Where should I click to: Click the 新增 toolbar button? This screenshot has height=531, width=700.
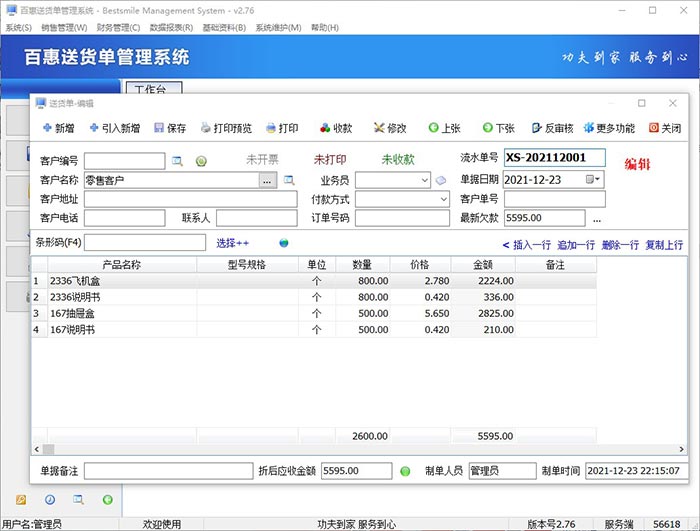coord(58,128)
